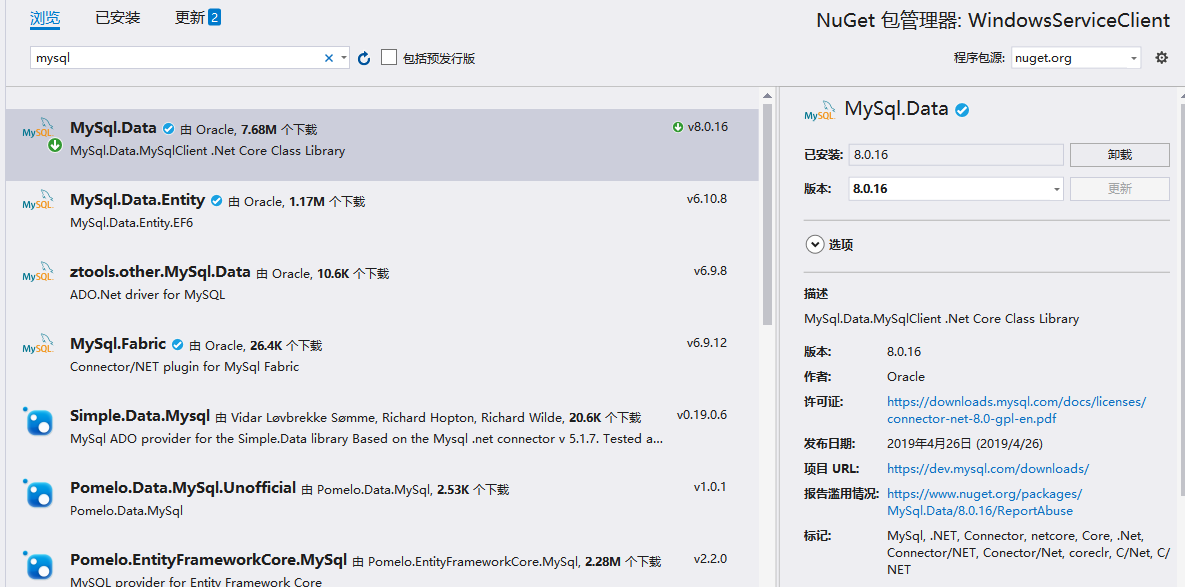Click version v6.10.8 of MySql.Data.Entity
Viewport: 1185px width, 587px height.
(x=707, y=199)
